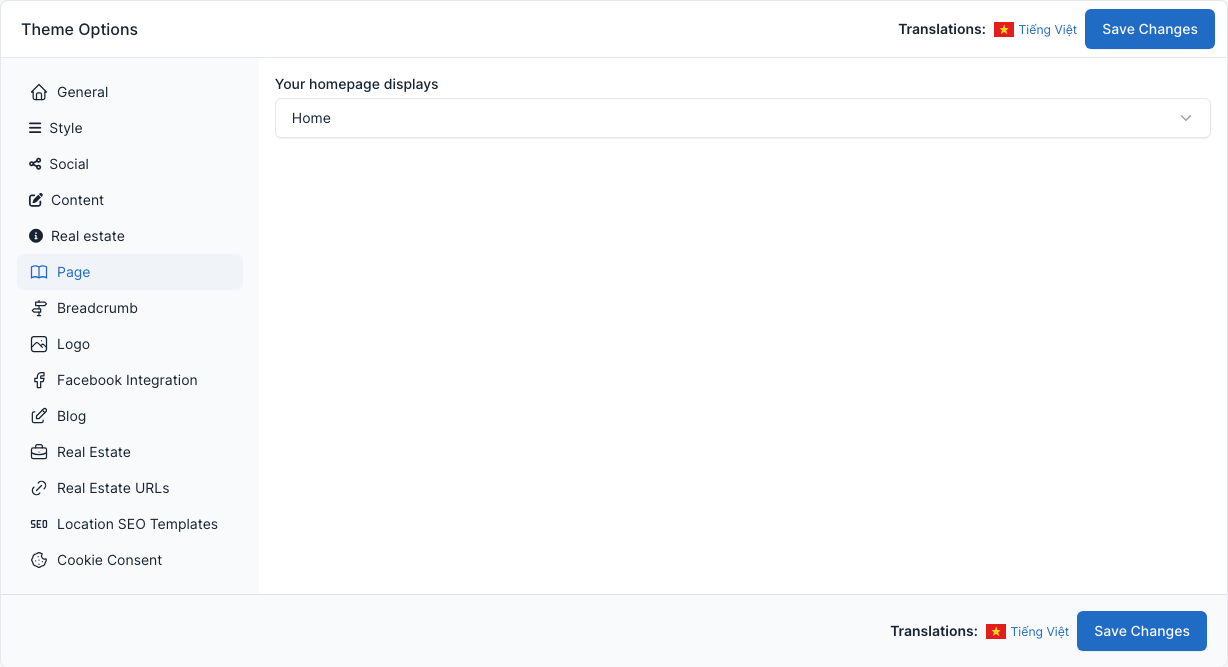
Task: Click the Real Estate briefcase icon
Action: tap(39, 452)
